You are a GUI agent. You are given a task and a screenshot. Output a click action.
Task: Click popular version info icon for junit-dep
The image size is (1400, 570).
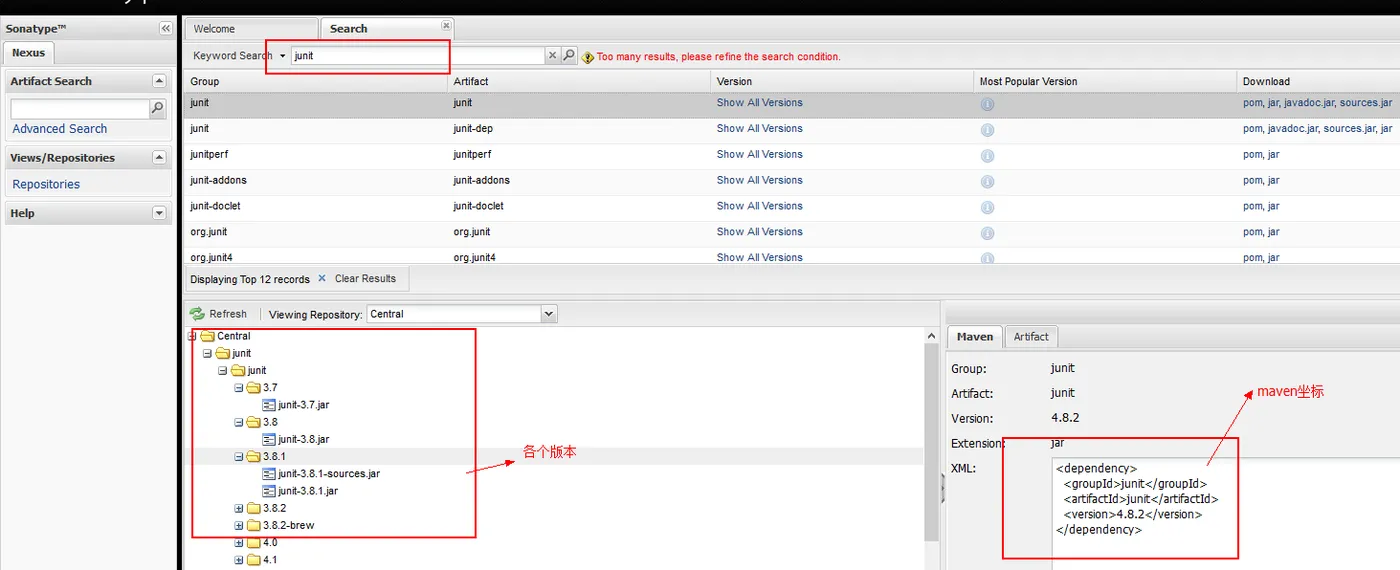point(987,130)
